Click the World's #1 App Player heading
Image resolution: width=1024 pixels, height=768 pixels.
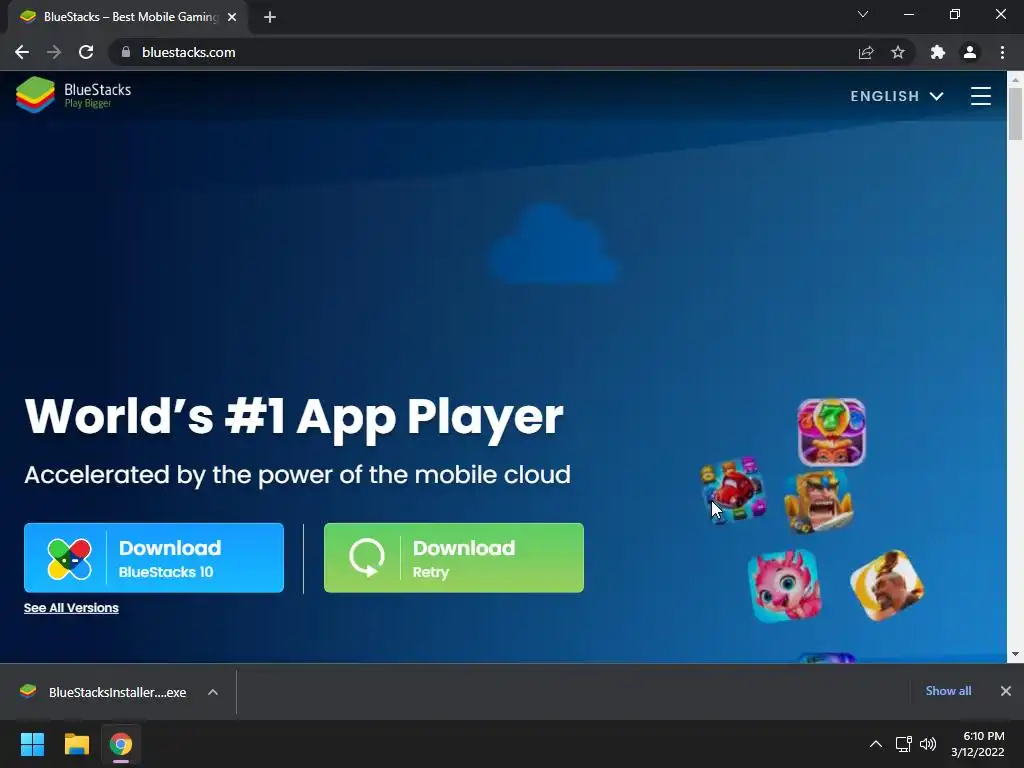click(x=294, y=417)
